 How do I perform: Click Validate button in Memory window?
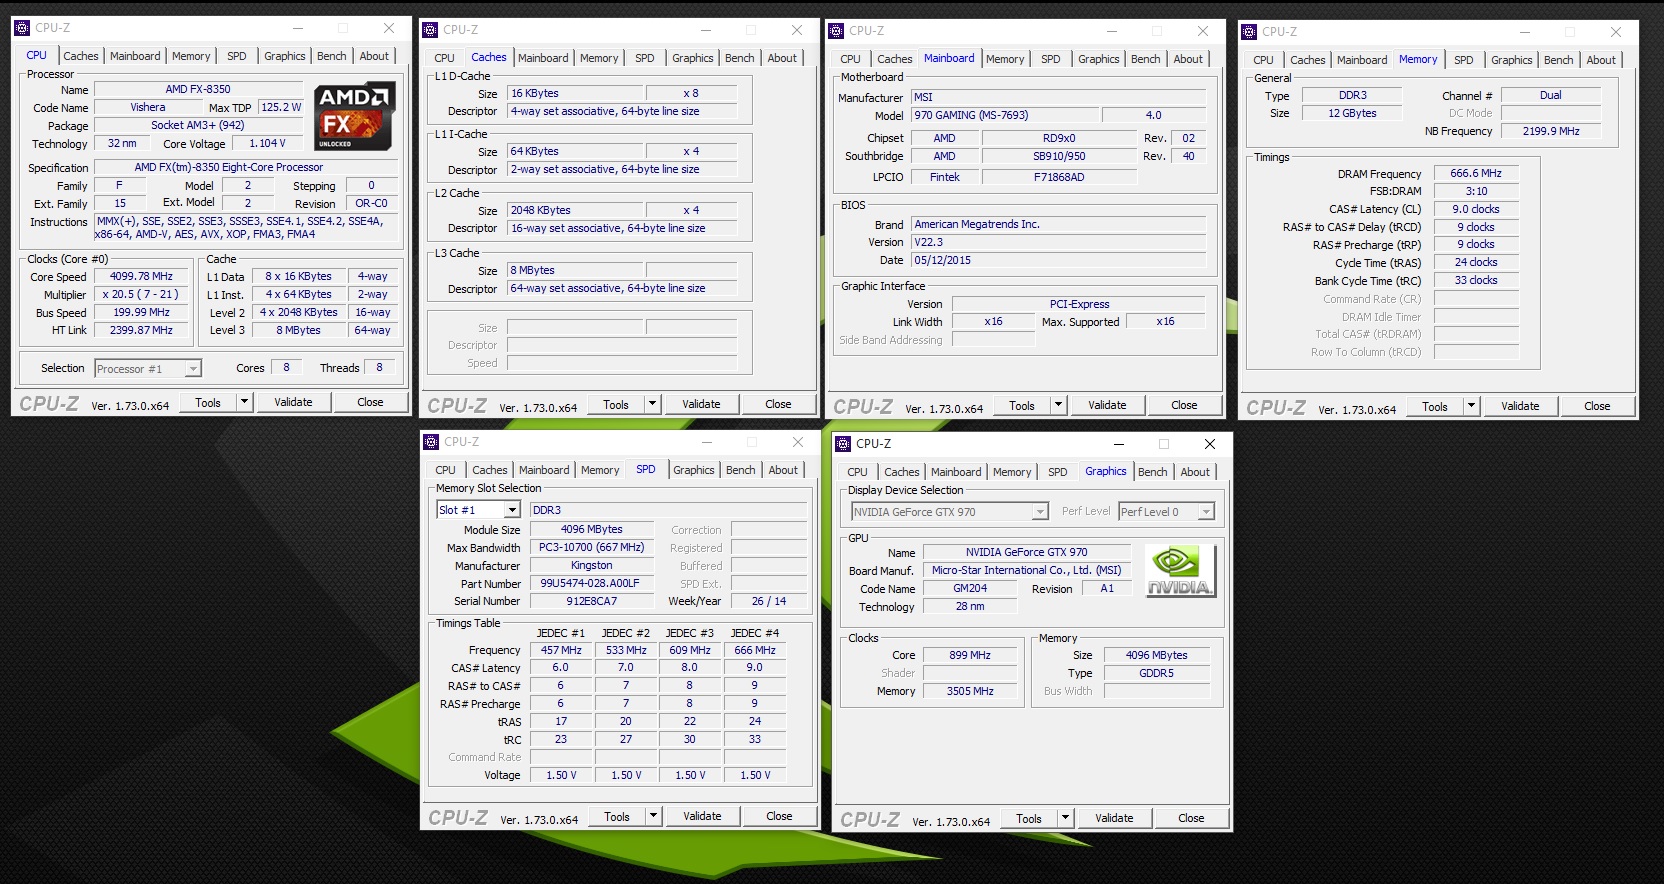click(x=1520, y=406)
